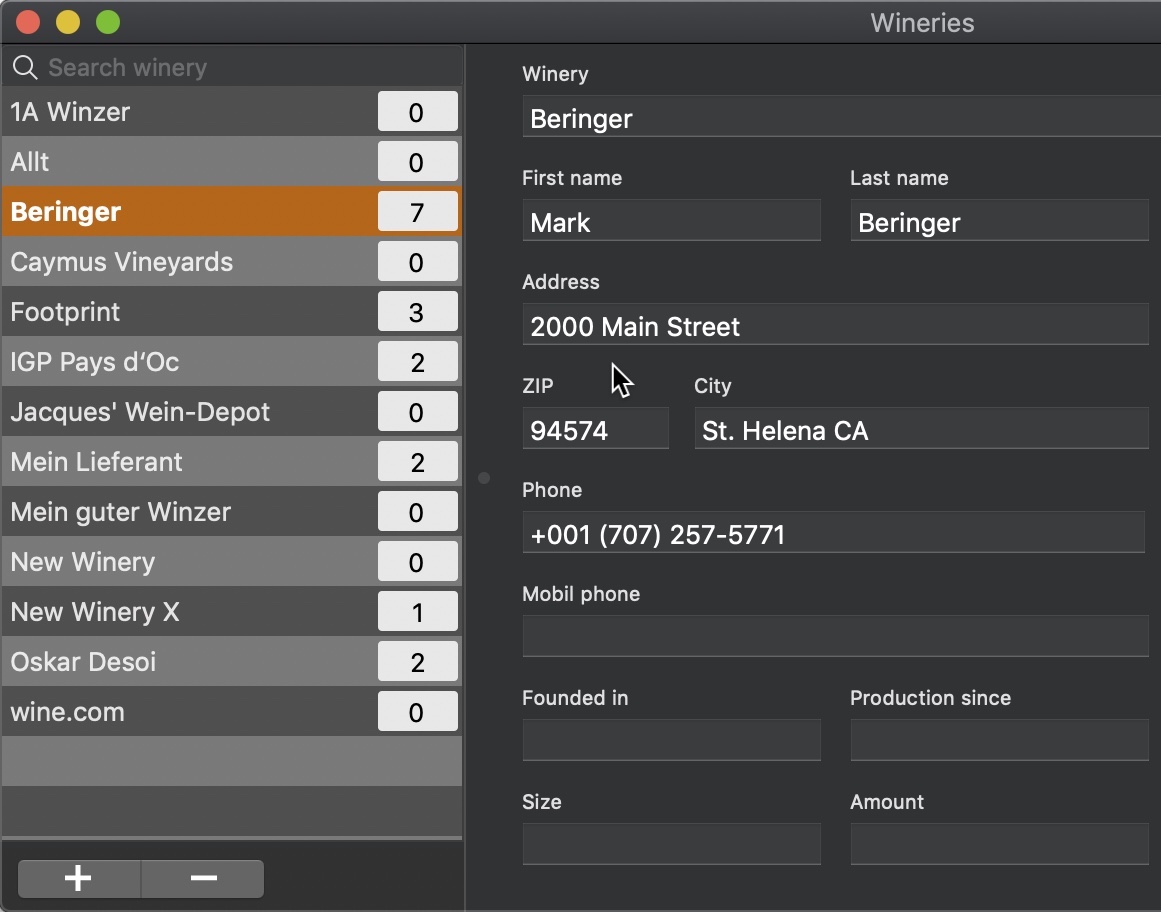Click the empty Founded in field

pyautogui.click(x=672, y=740)
